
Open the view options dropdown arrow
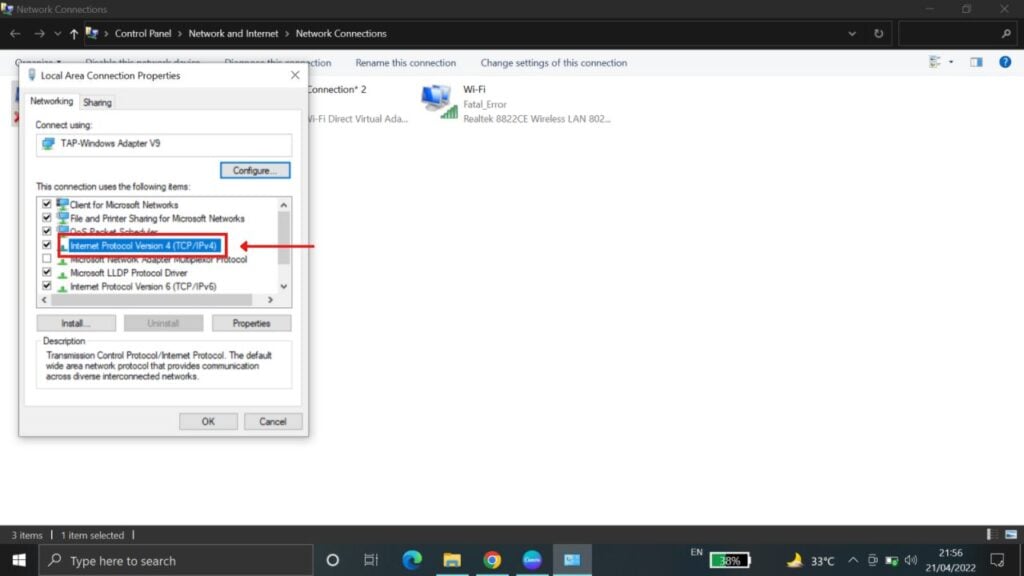(951, 62)
